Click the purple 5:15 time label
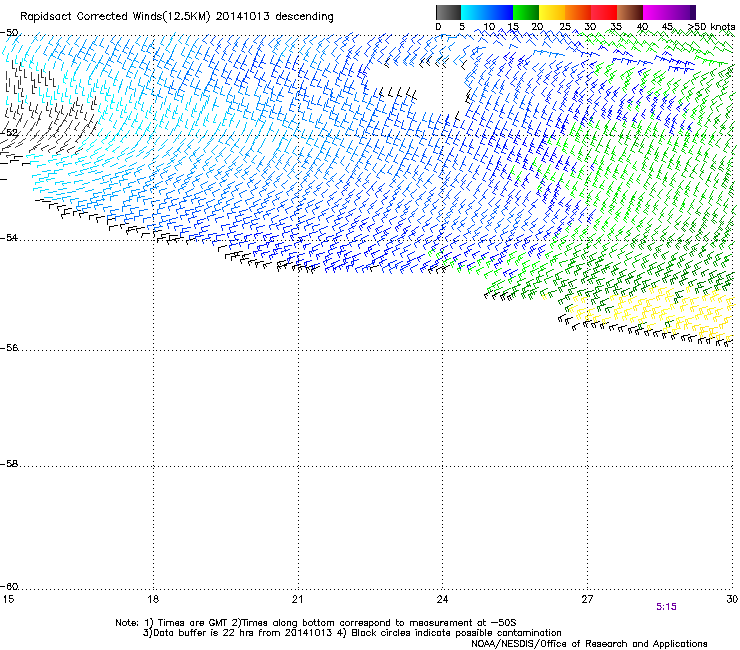This screenshot has width=740, height=650. tap(666, 607)
